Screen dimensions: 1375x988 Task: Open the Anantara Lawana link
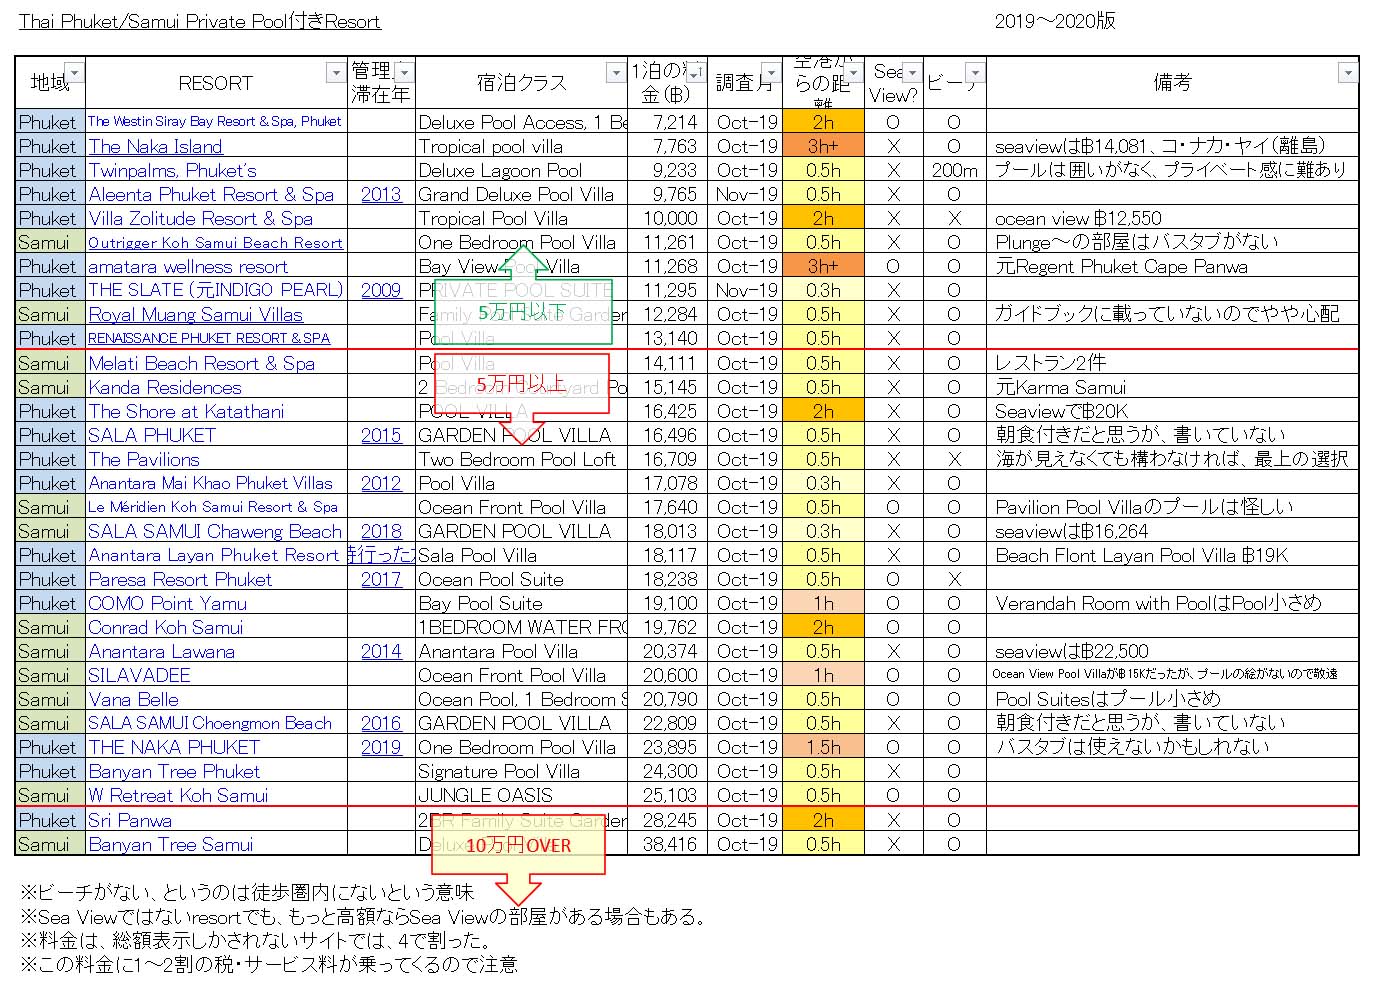coord(162,651)
